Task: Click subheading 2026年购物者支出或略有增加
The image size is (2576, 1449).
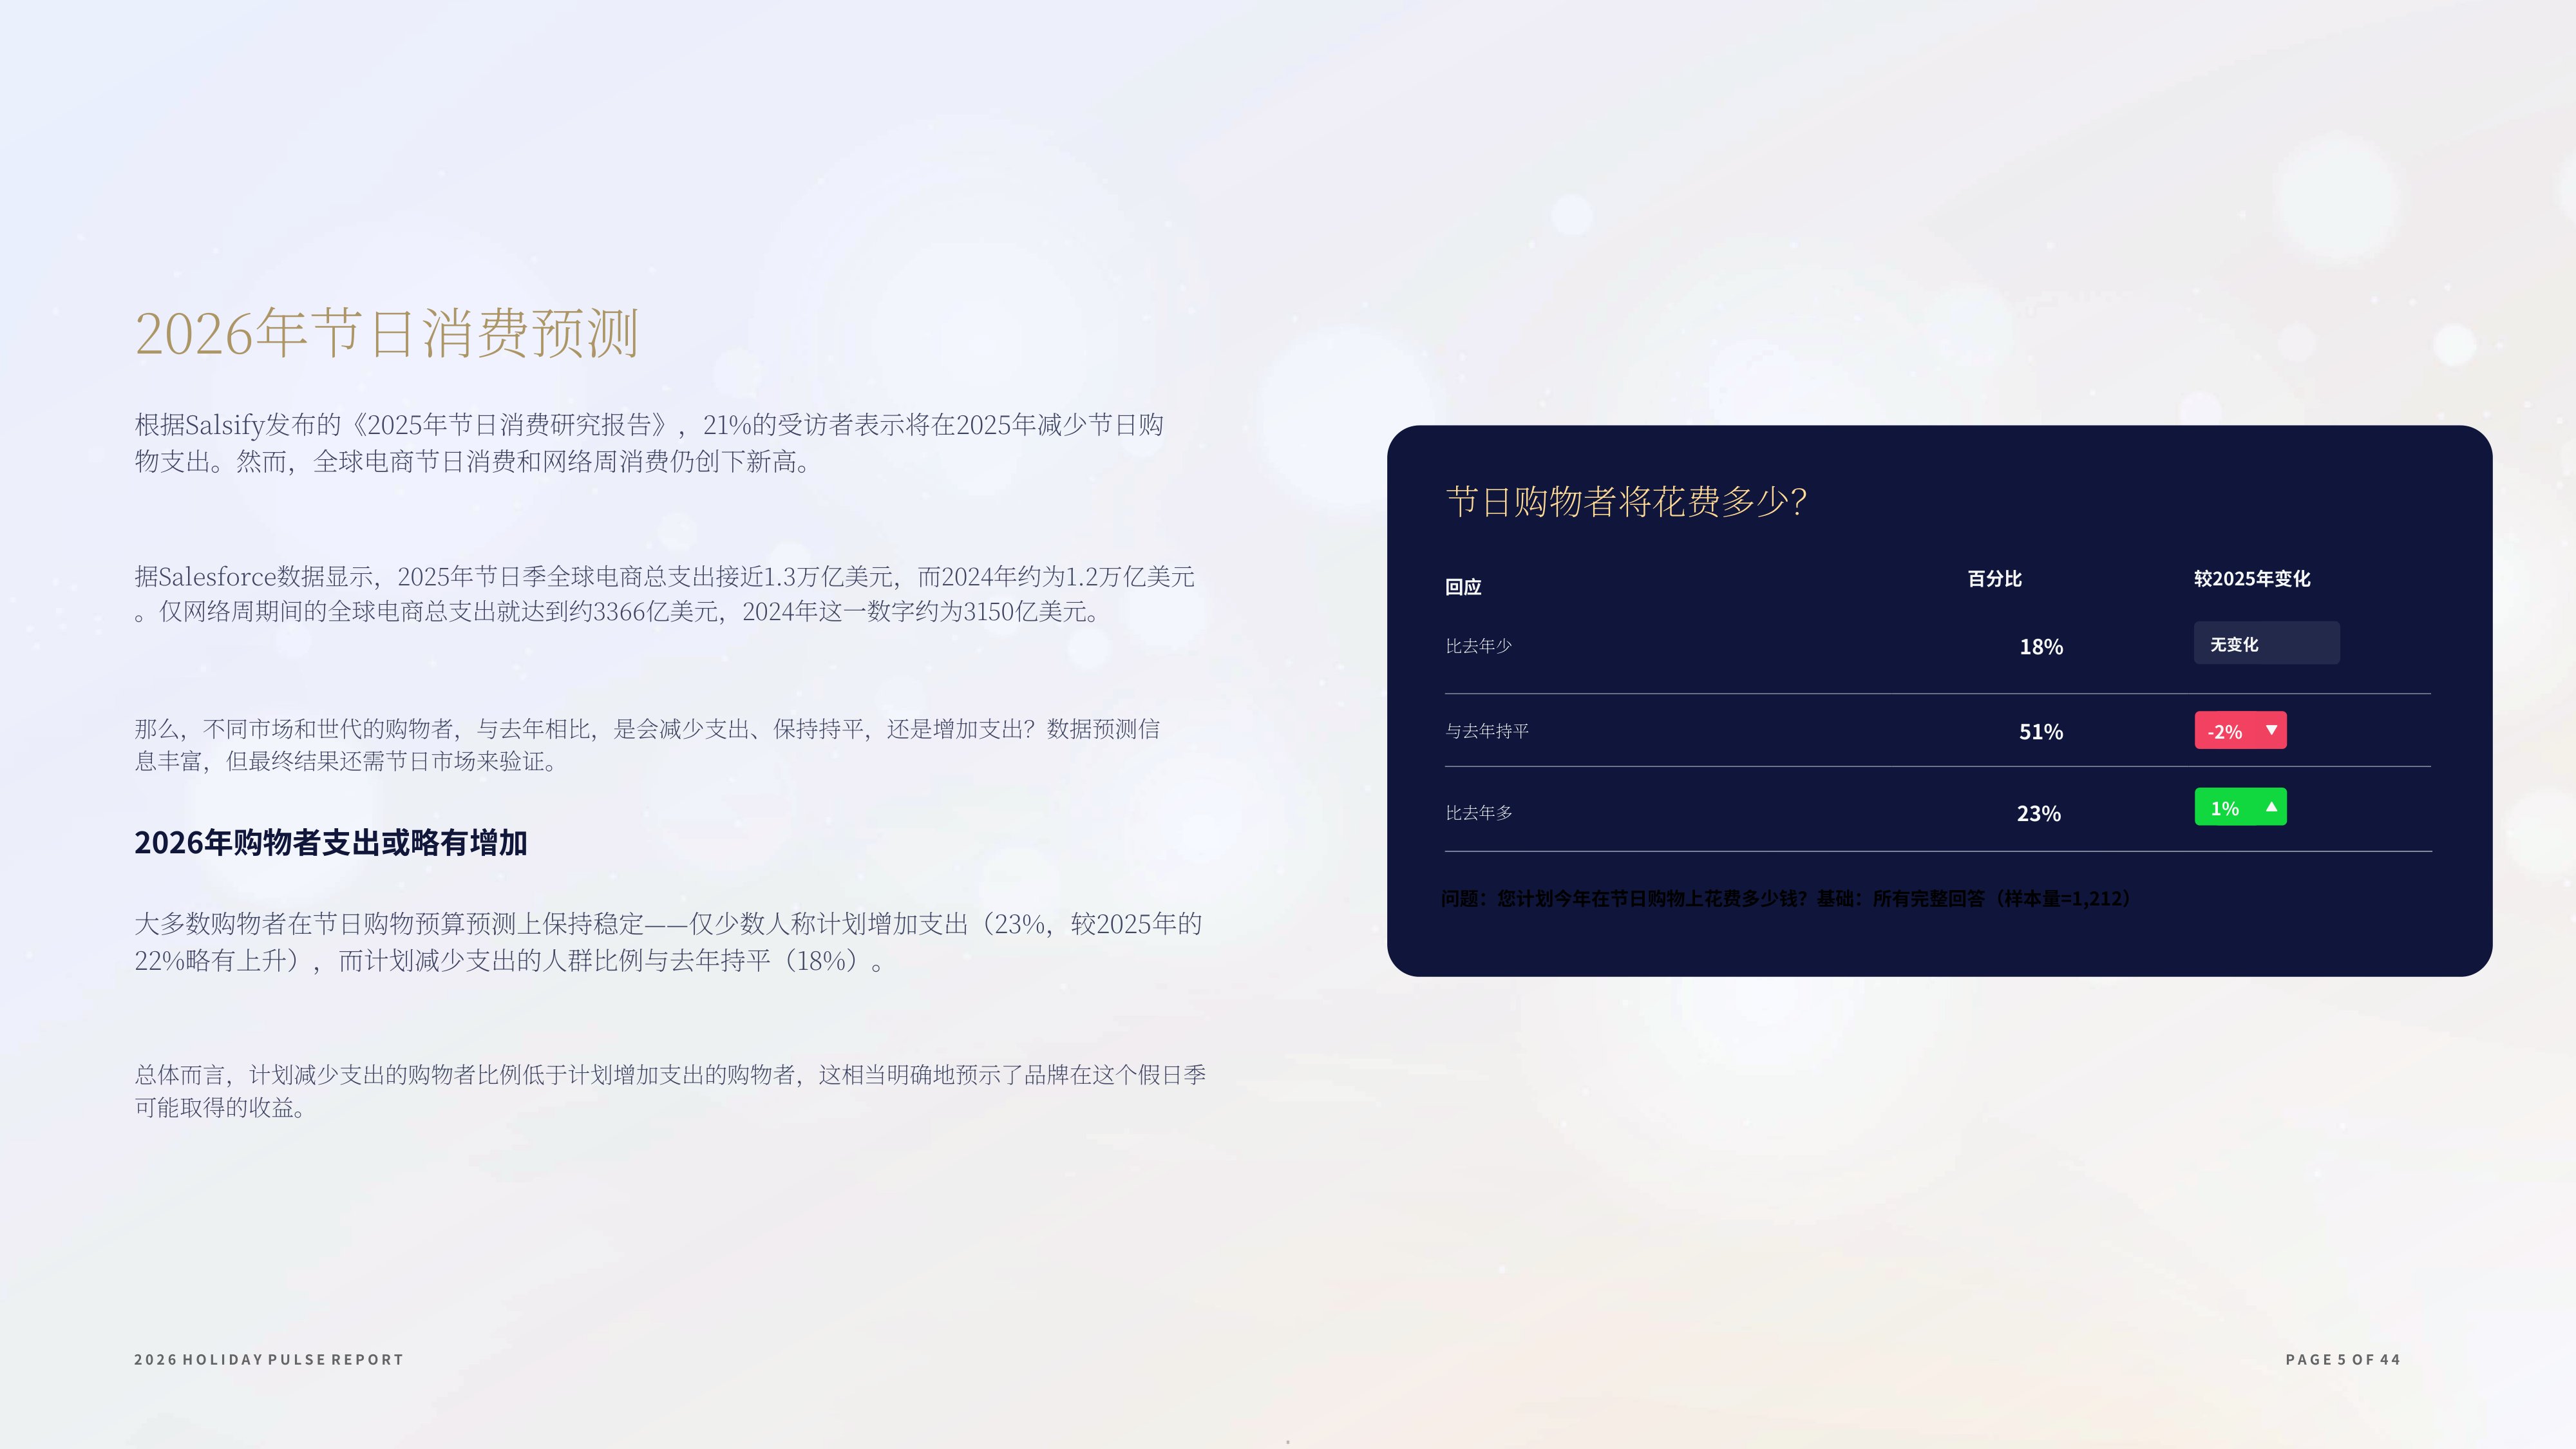Action: [331, 843]
